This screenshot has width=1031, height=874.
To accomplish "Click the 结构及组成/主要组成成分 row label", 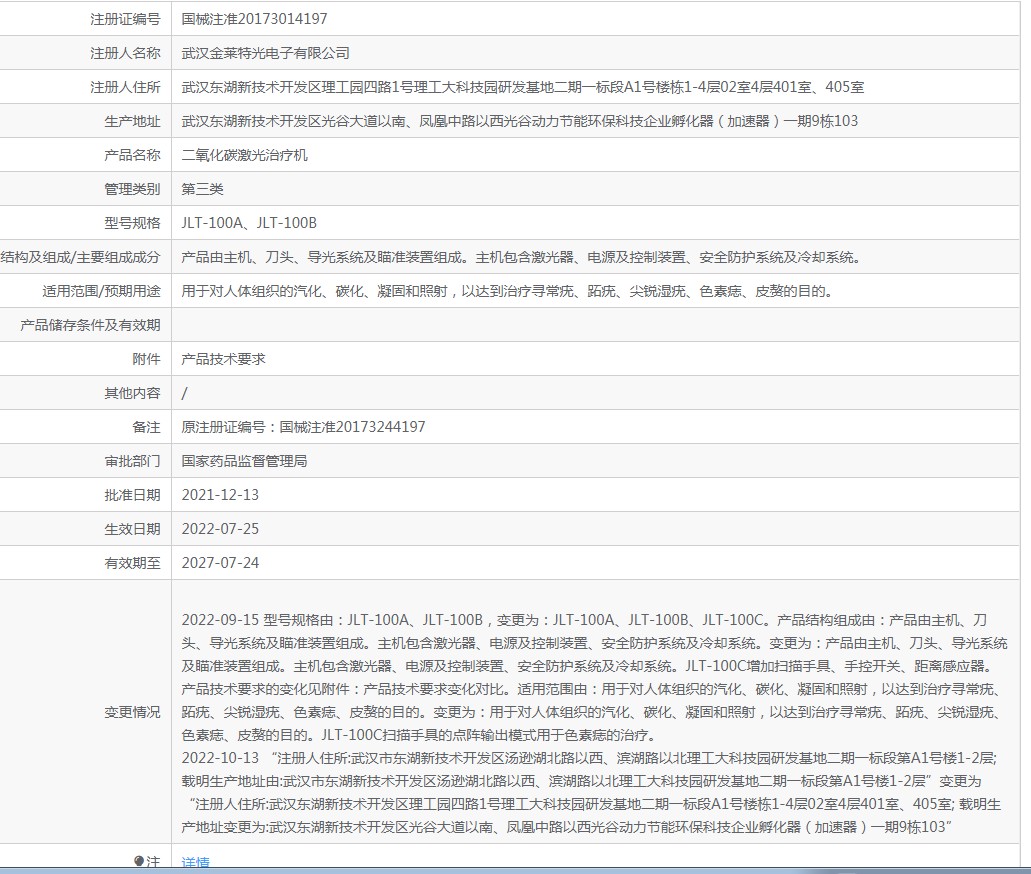I will (80, 257).
